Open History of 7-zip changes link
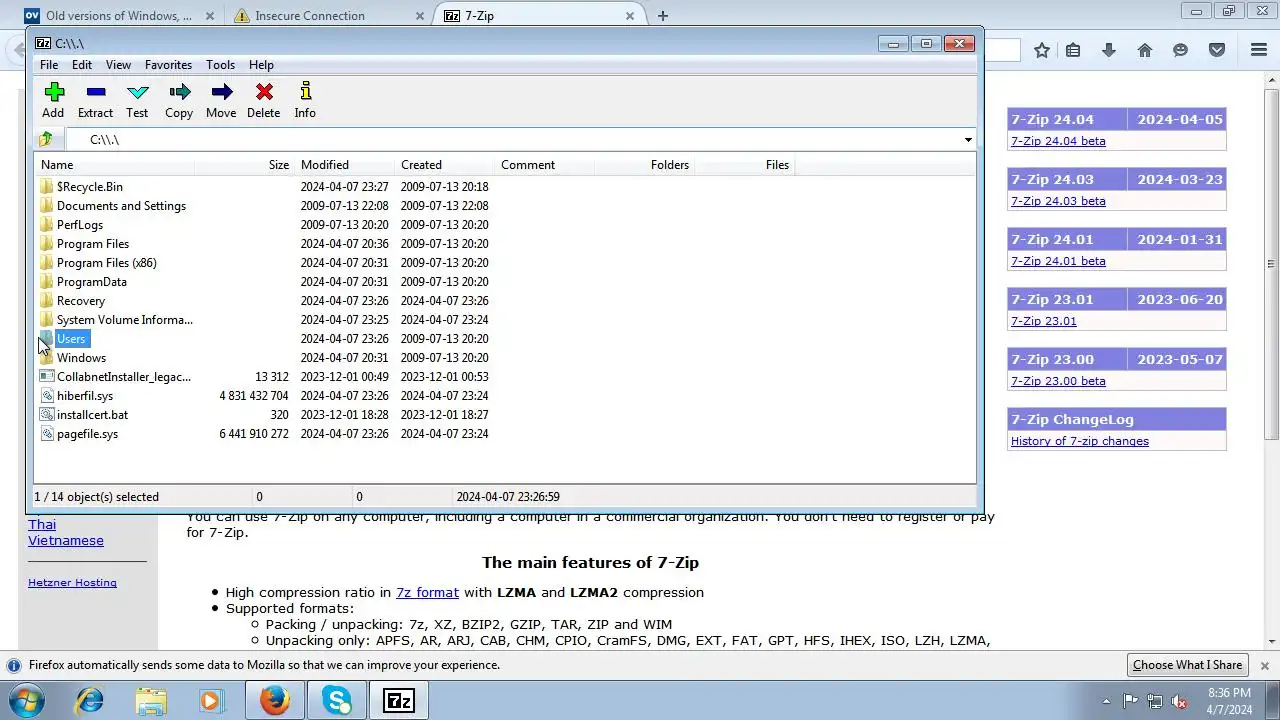Screen dimensions: 1280x720 coord(1080,441)
